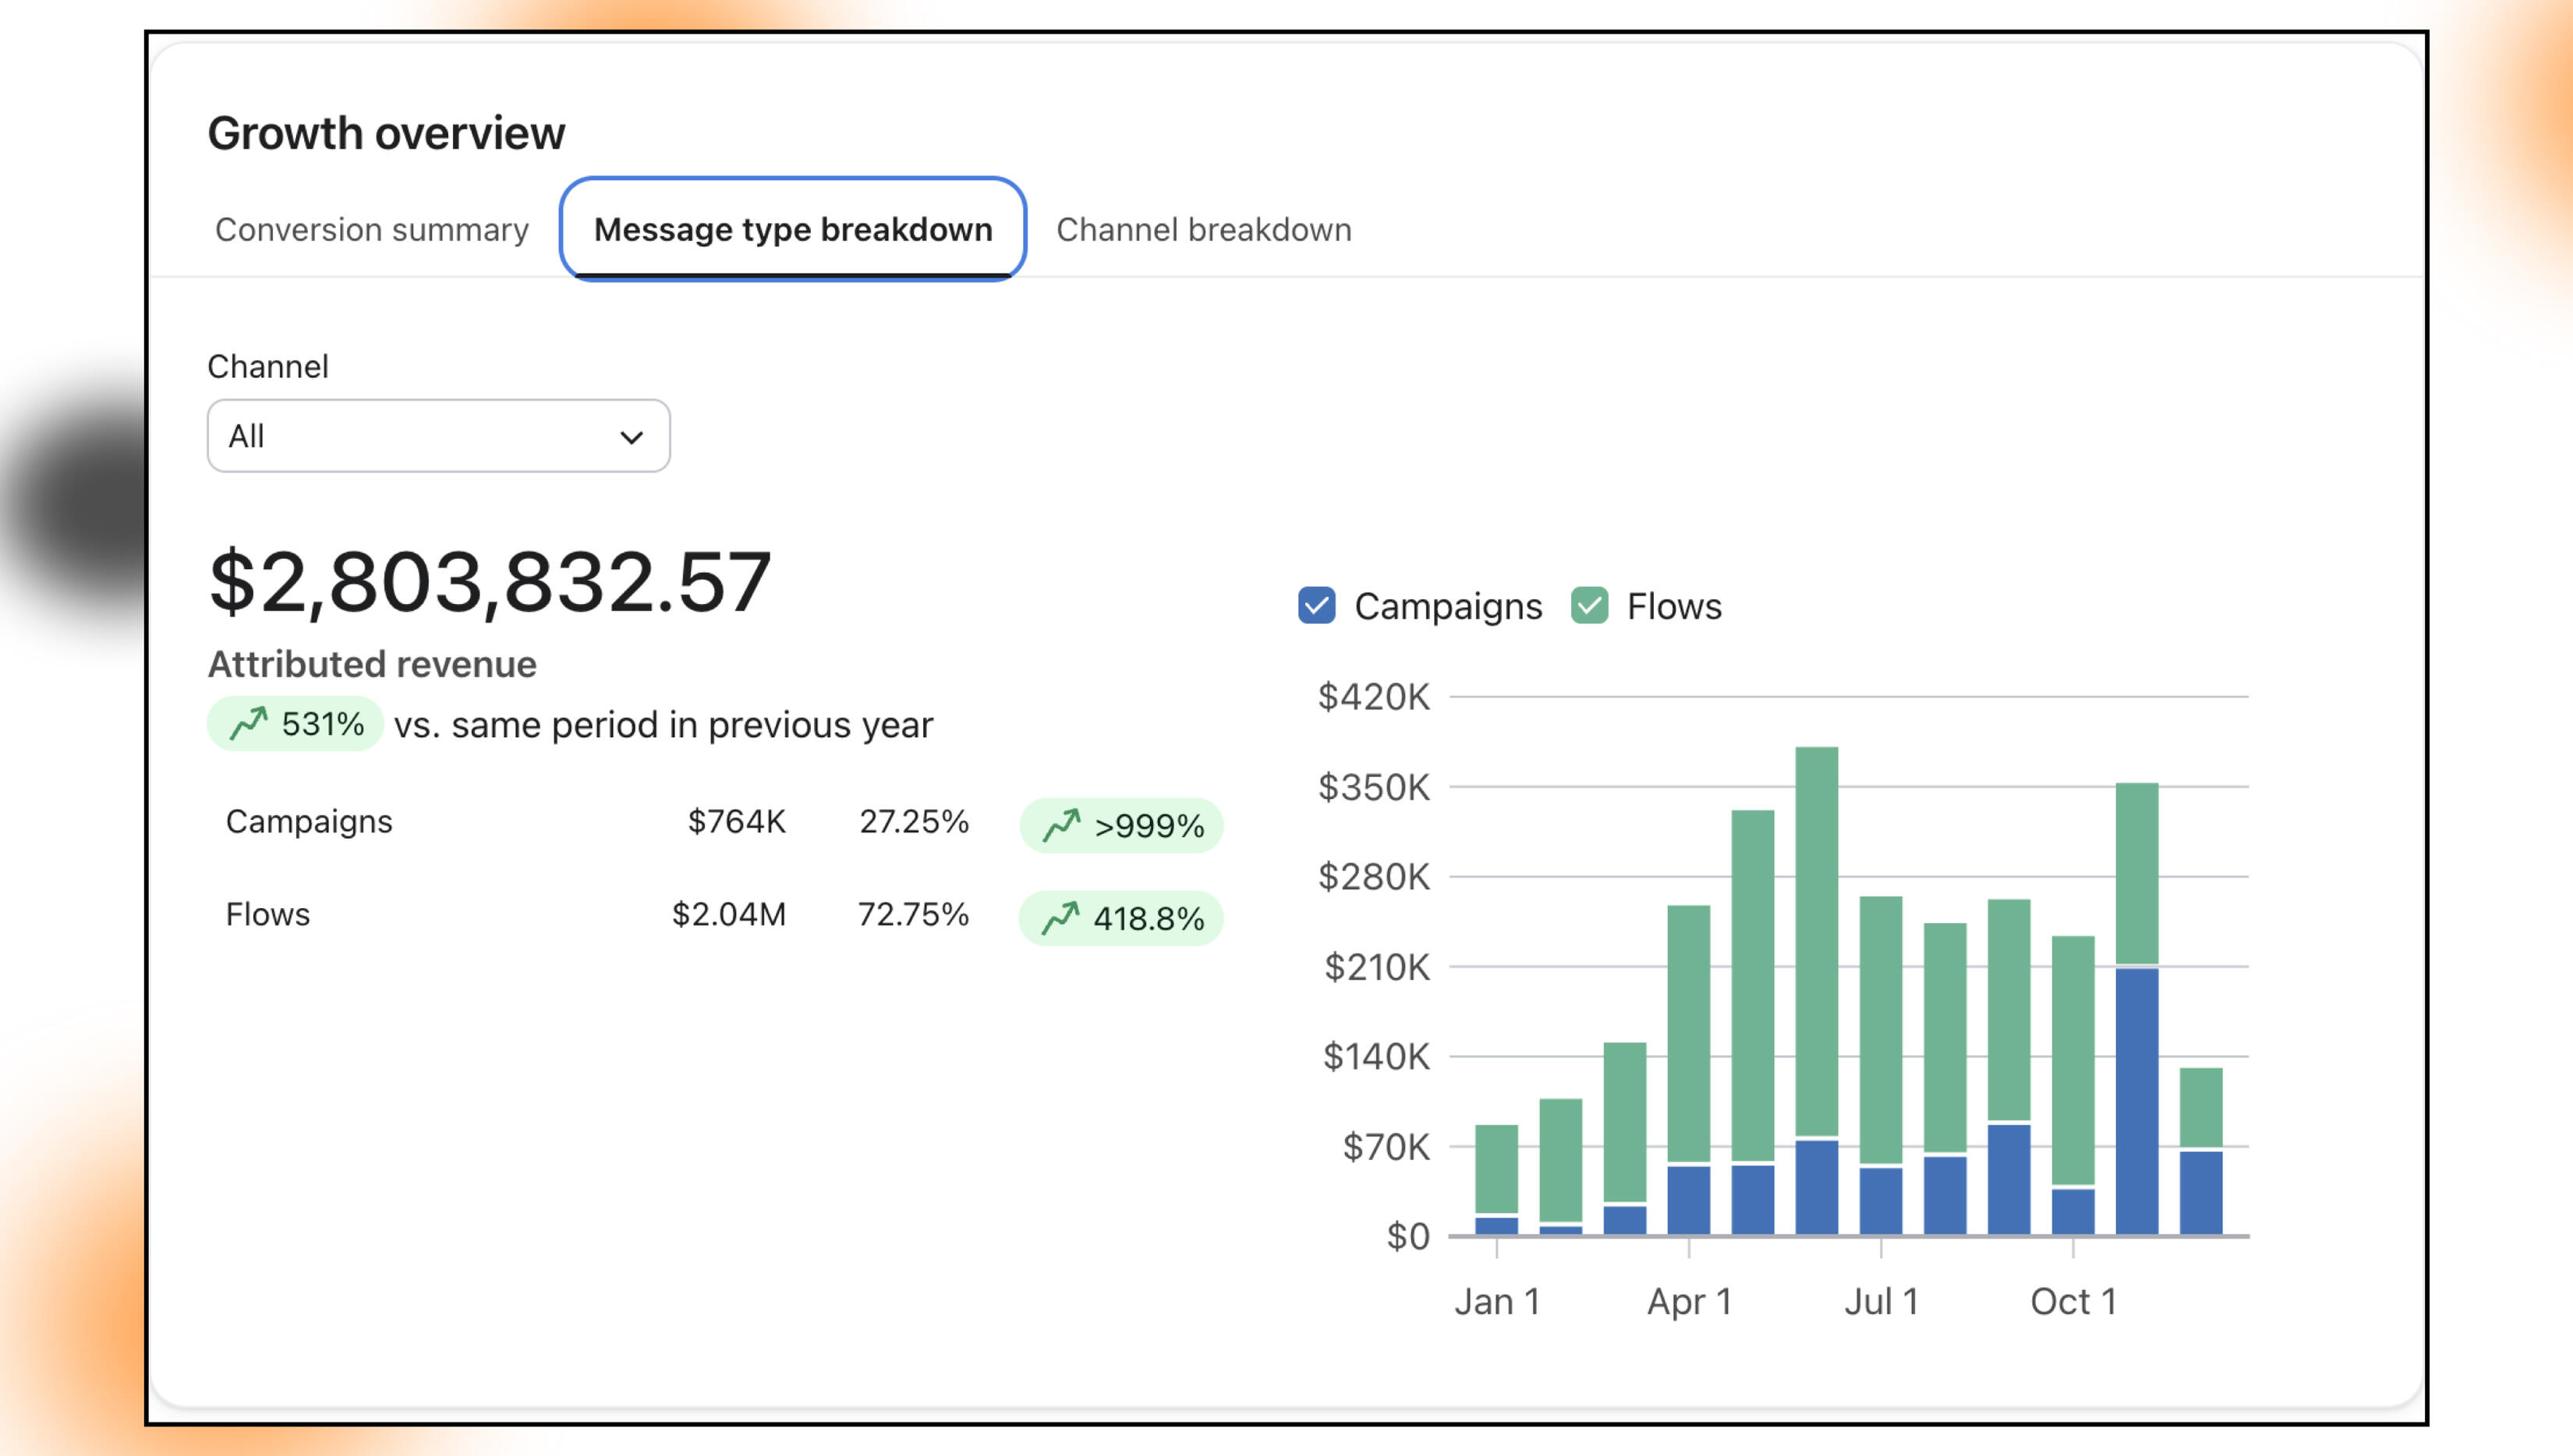Click the Campaigns >999% trend arrow icon
Image resolution: width=2573 pixels, height=1456 pixels.
click(x=1061, y=825)
